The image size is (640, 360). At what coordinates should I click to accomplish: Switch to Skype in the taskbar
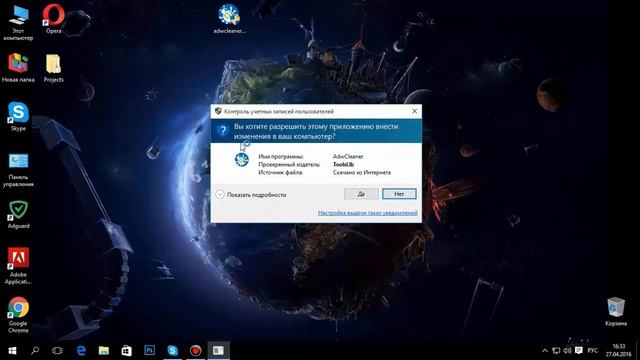click(172, 351)
